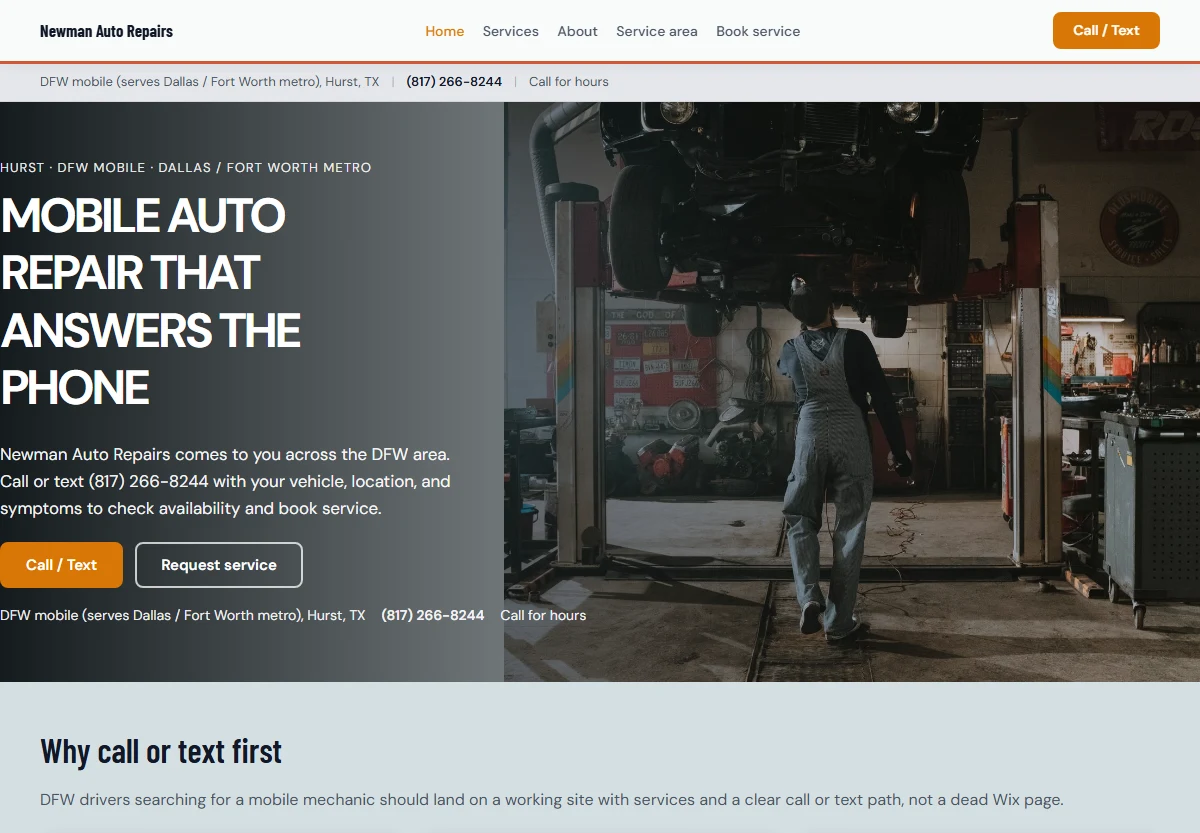Click the phone number in the top info bar
The width and height of the screenshot is (1200, 833).
(454, 82)
